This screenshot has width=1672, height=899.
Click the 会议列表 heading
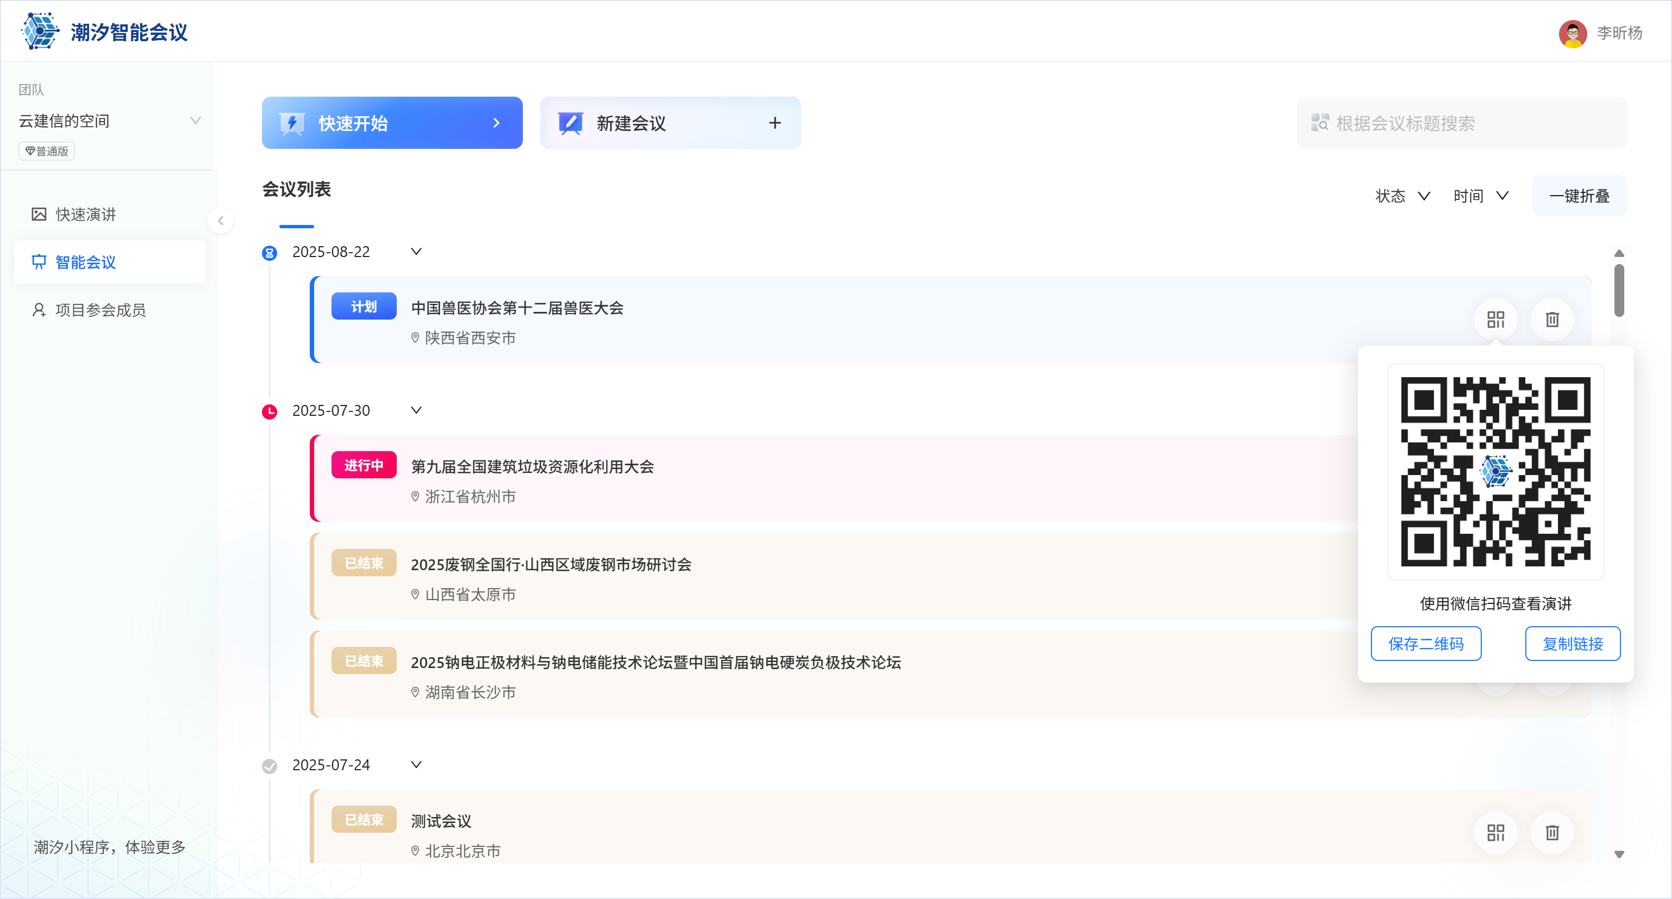[x=296, y=189]
